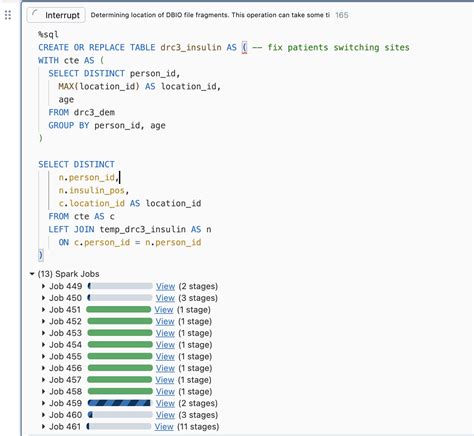Click the 'c.location_id AS location_id' line
Image resolution: width=474 pixels, height=436 pixels.
[x=130, y=203]
